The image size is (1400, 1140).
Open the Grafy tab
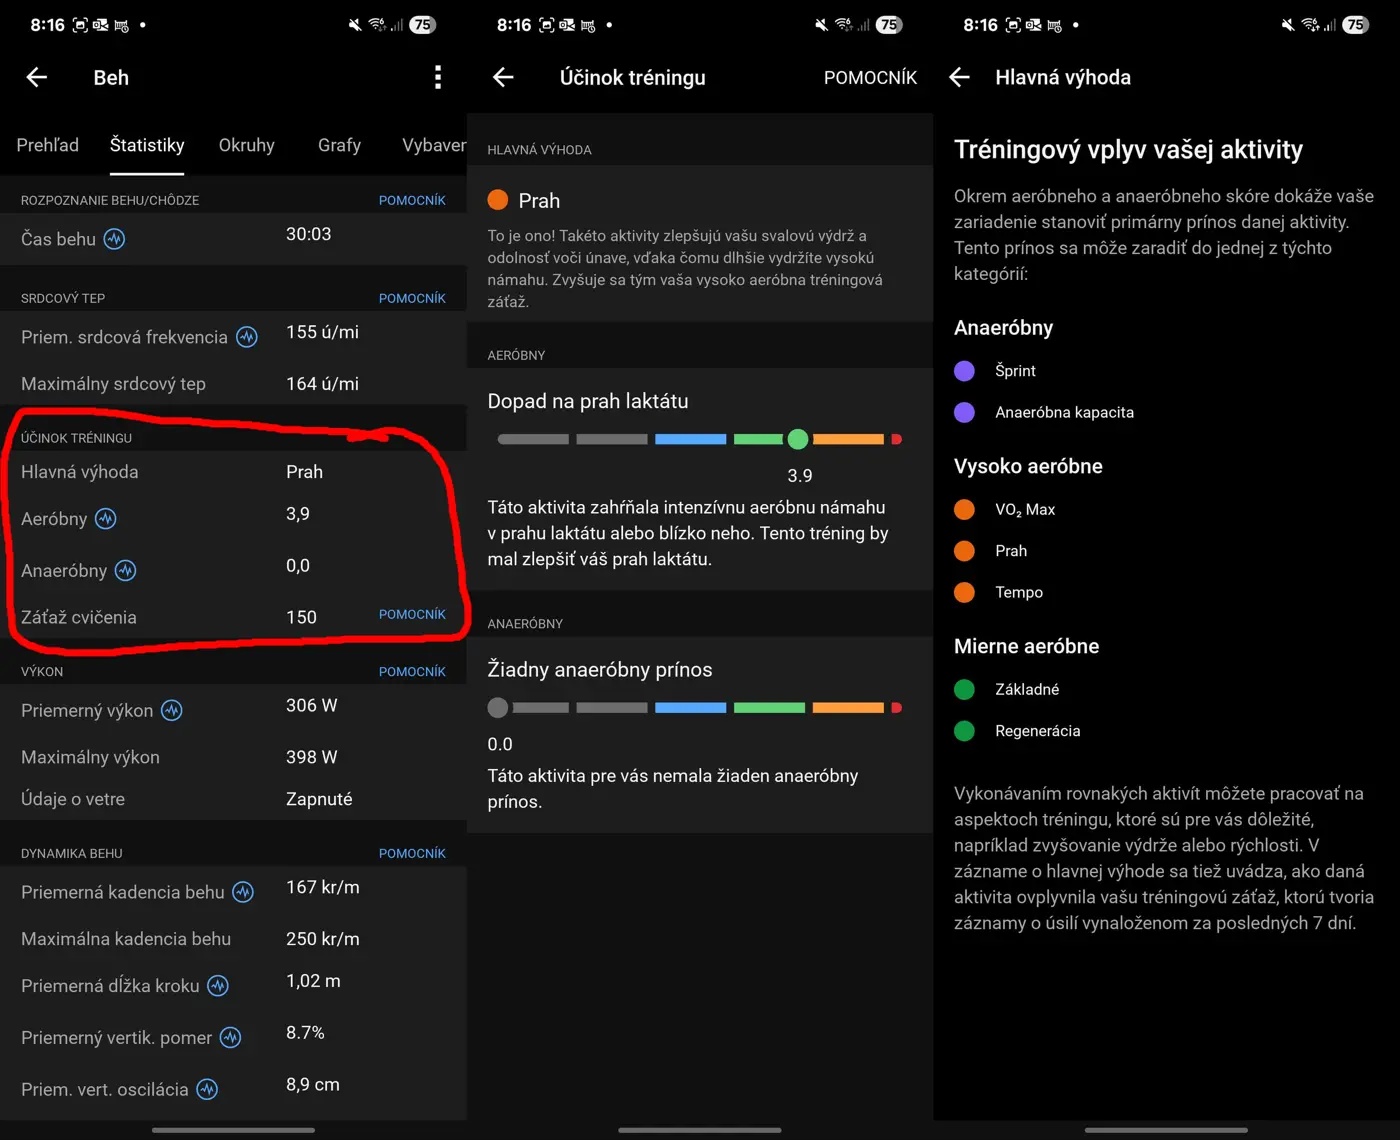click(339, 145)
